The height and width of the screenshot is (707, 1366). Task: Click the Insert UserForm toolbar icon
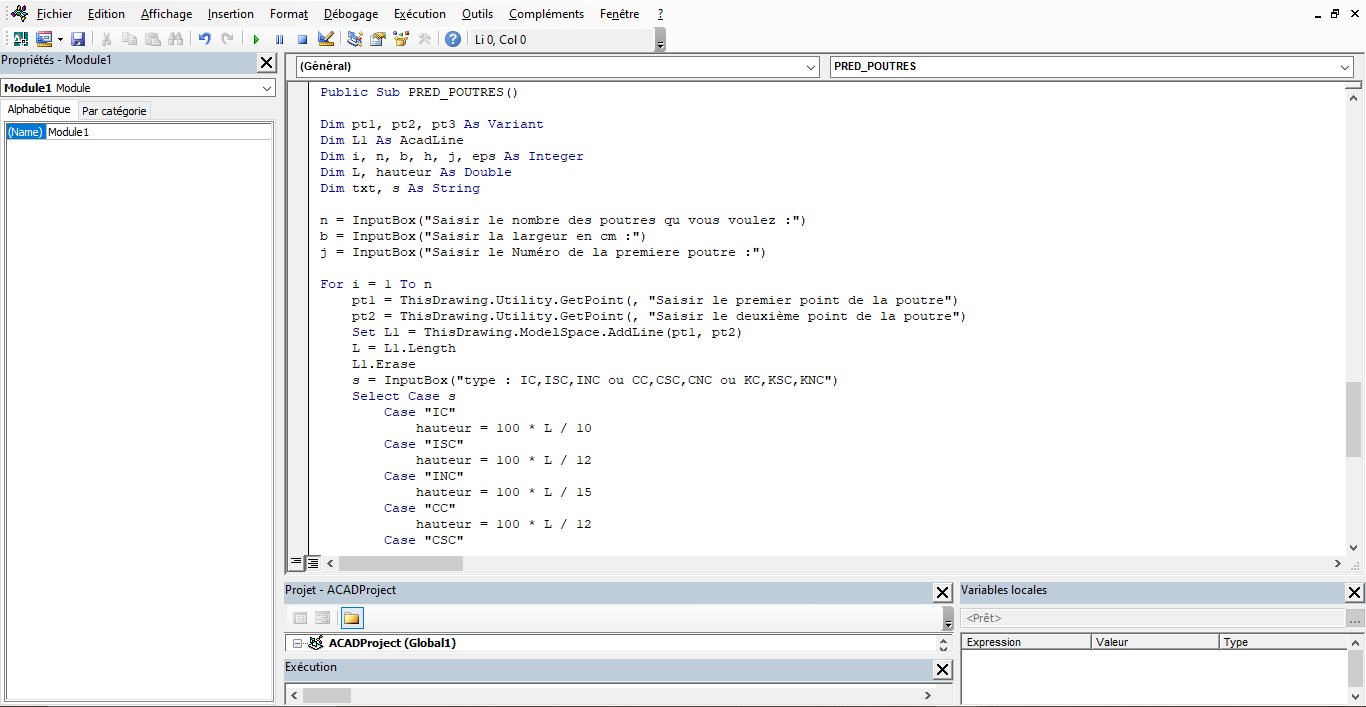(x=44, y=39)
